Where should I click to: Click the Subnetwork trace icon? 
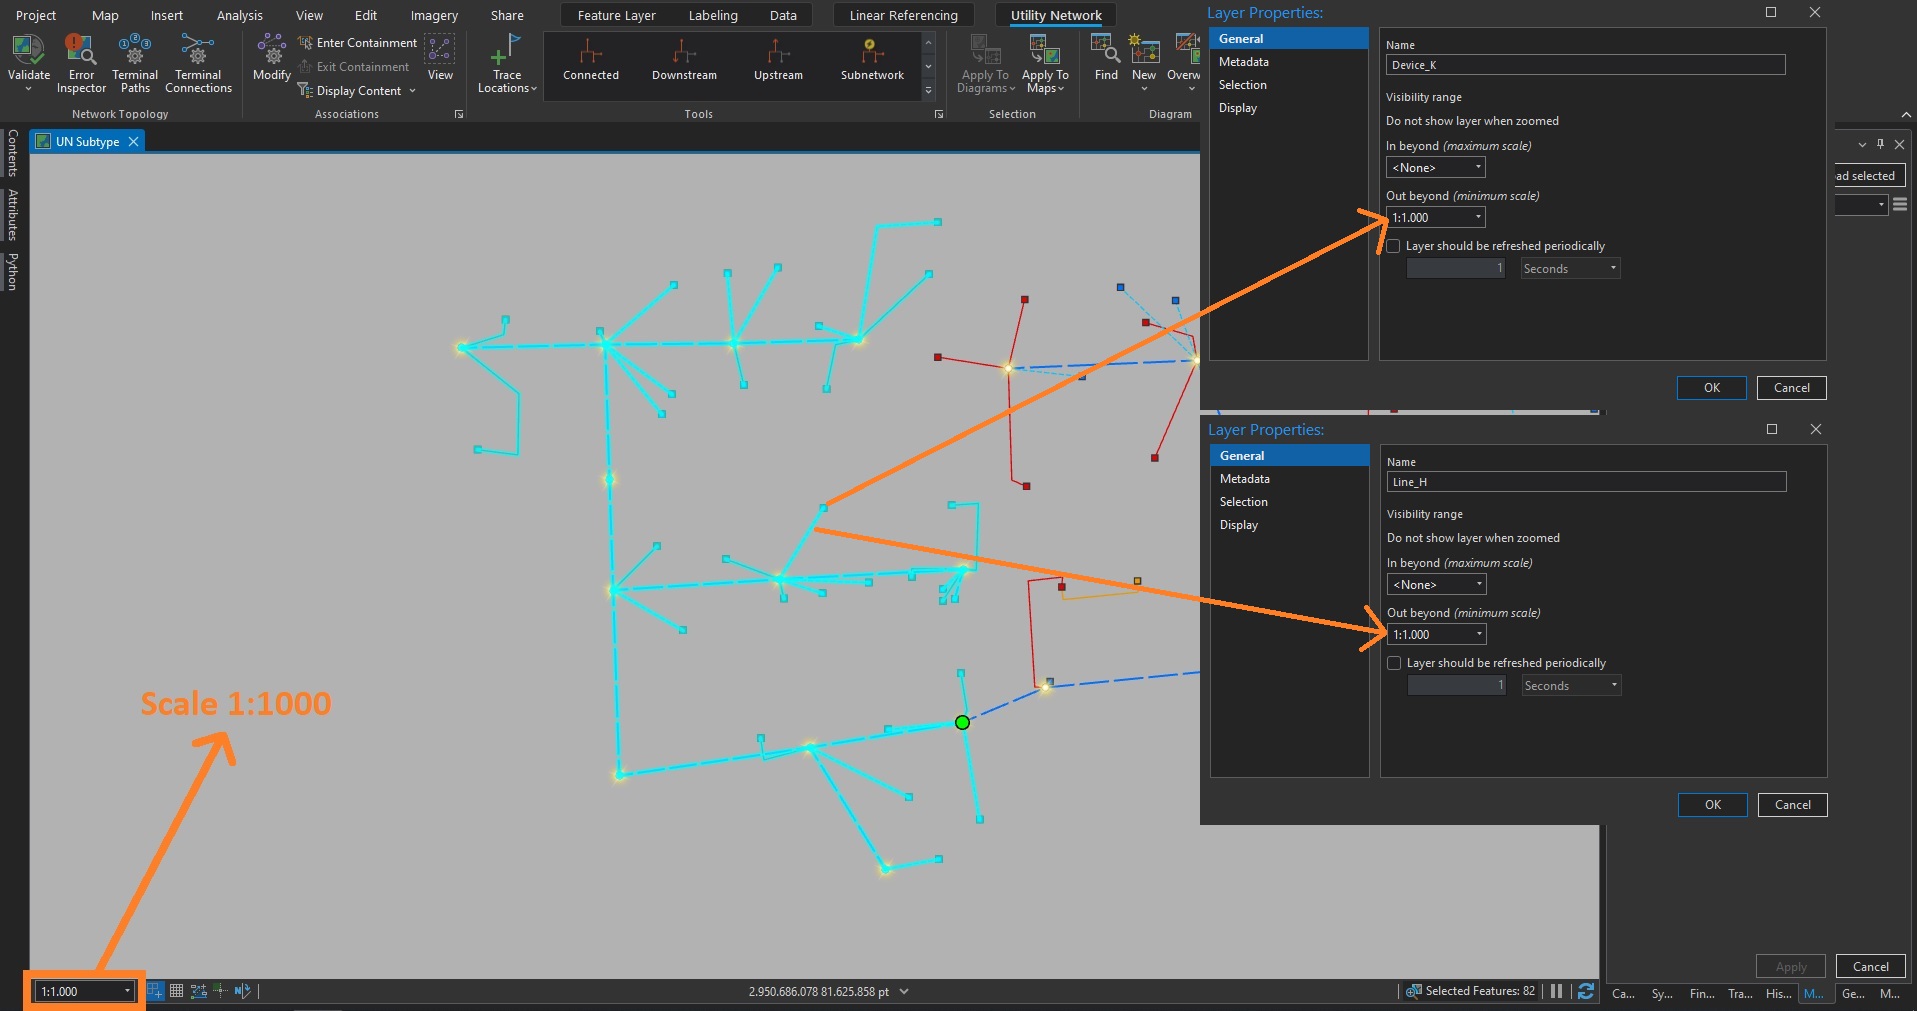coord(872,52)
